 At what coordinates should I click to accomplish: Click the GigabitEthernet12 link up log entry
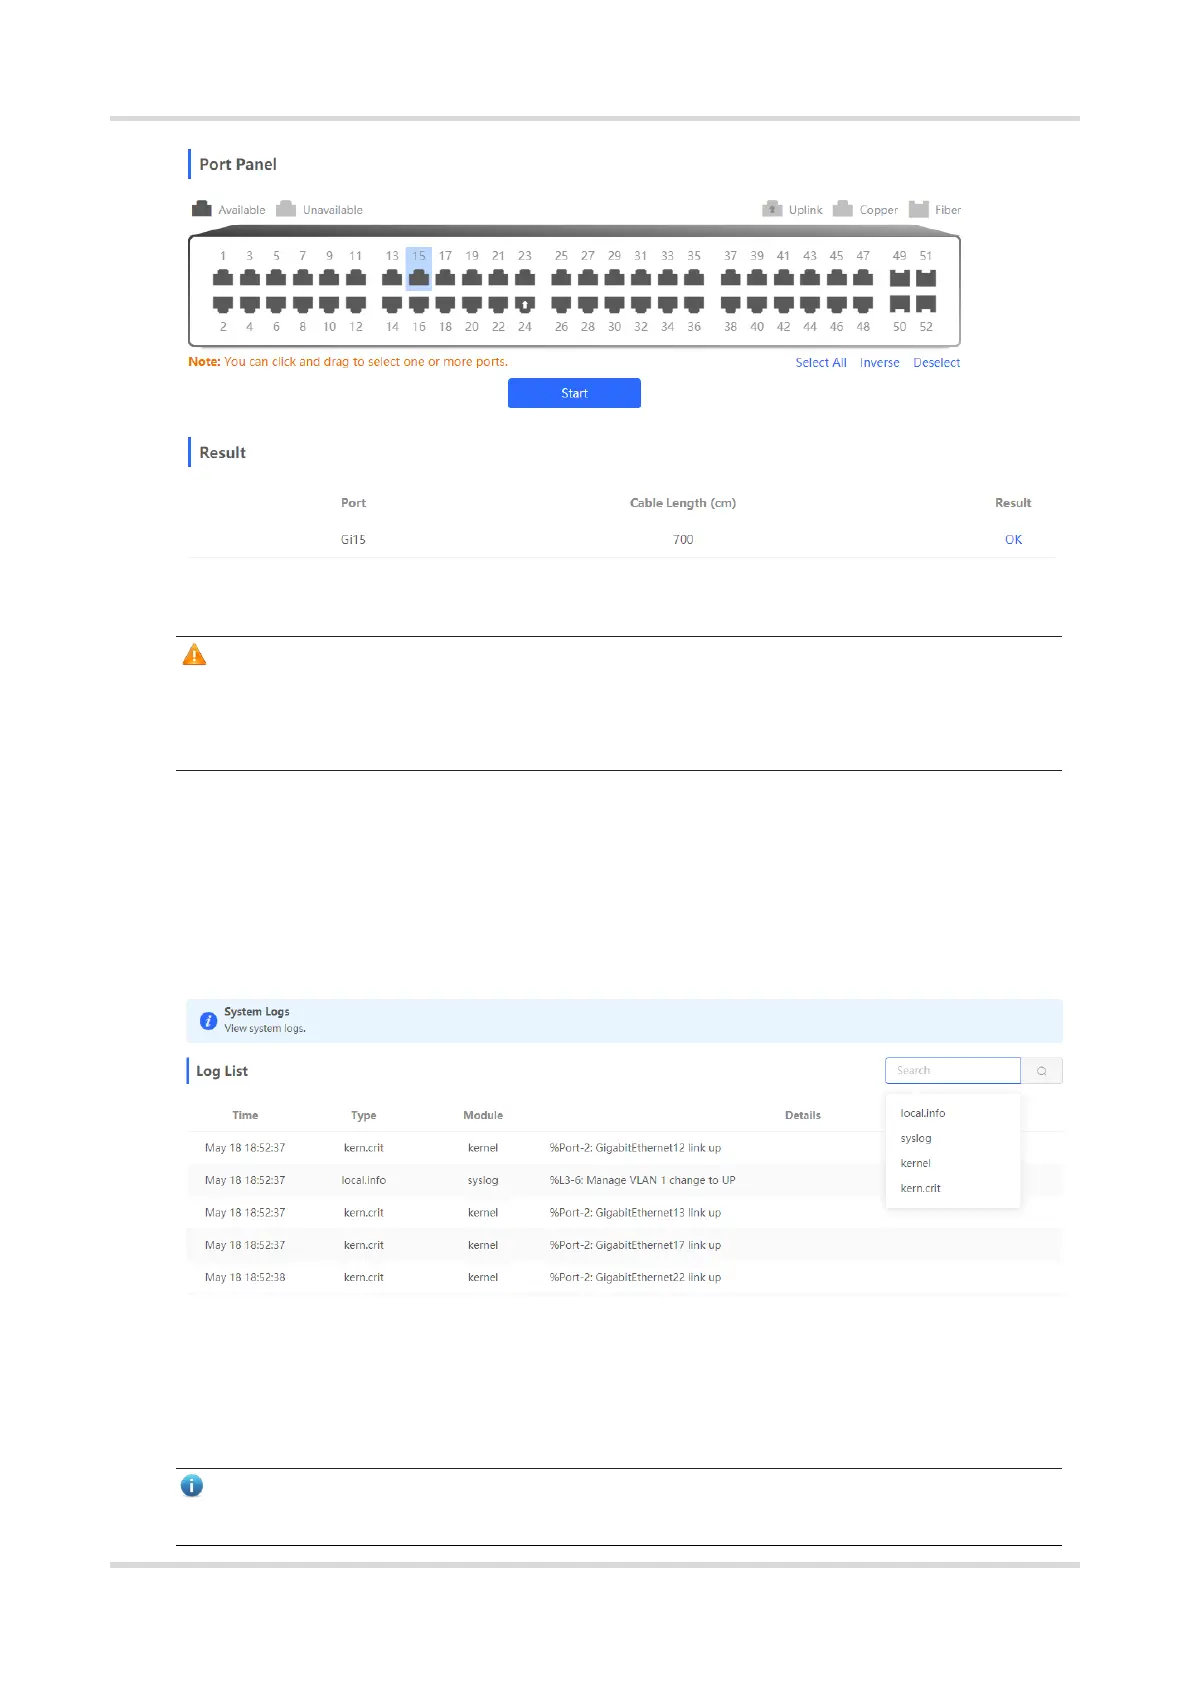coord(635,1148)
